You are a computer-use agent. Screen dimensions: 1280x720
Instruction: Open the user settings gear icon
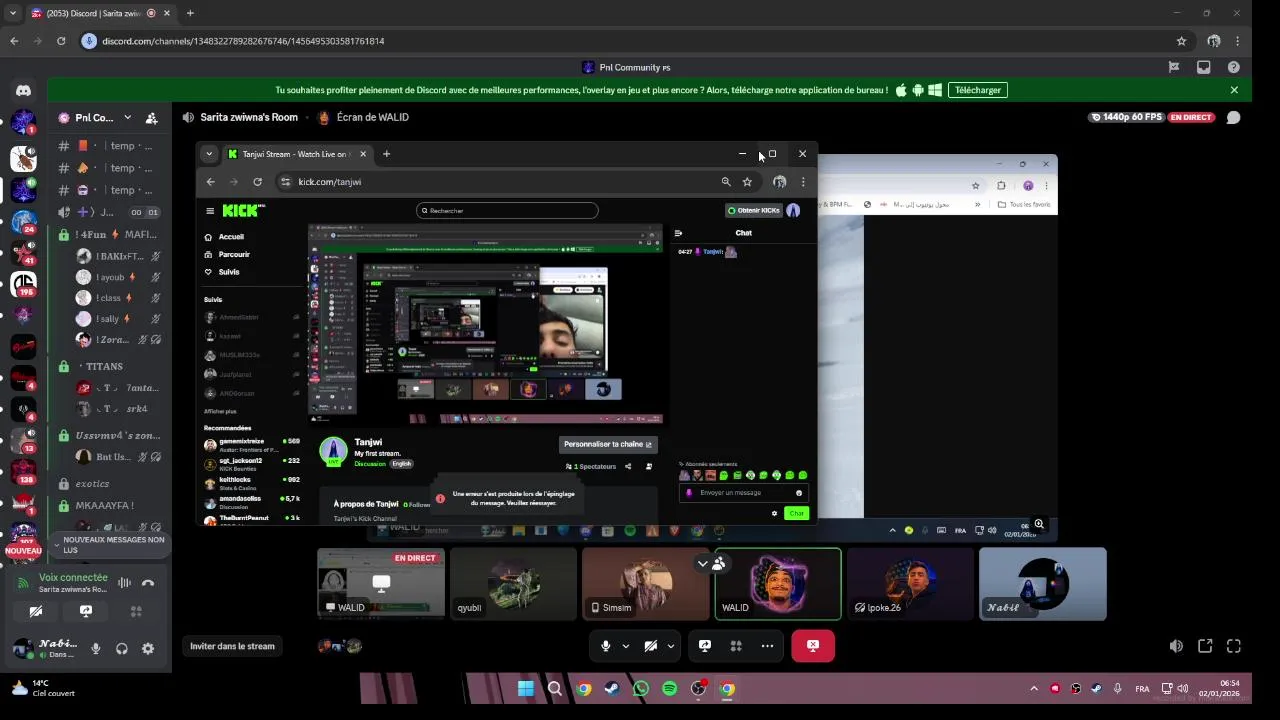click(x=148, y=648)
